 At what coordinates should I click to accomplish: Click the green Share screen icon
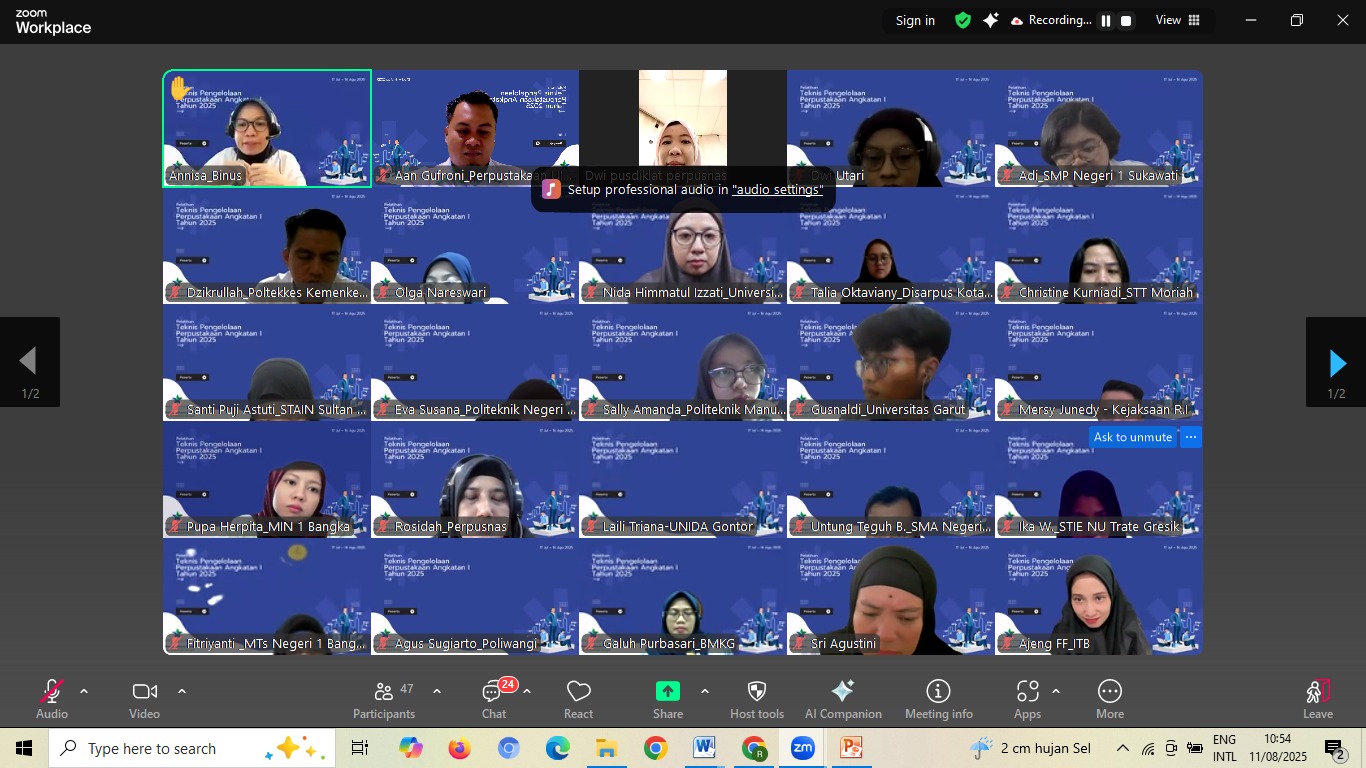[x=667, y=691]
